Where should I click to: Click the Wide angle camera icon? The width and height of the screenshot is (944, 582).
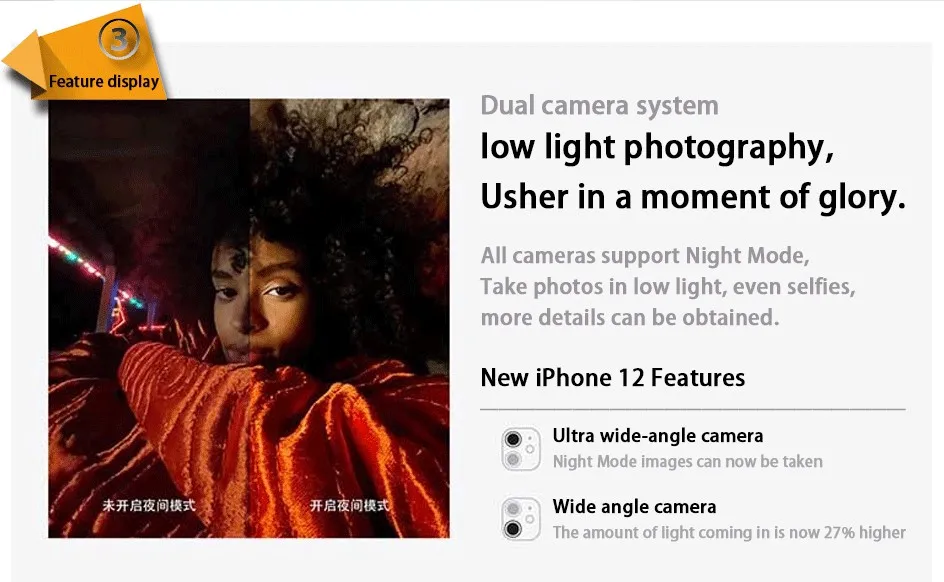click(x=521, y=519)
